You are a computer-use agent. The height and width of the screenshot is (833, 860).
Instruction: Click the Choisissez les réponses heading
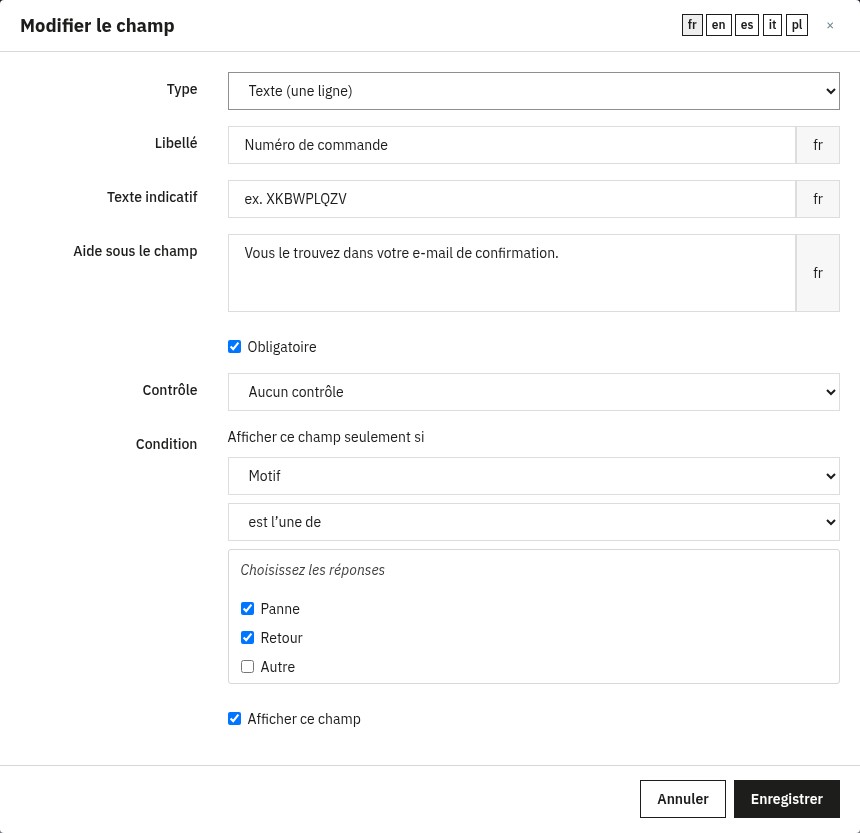[313, 570]
